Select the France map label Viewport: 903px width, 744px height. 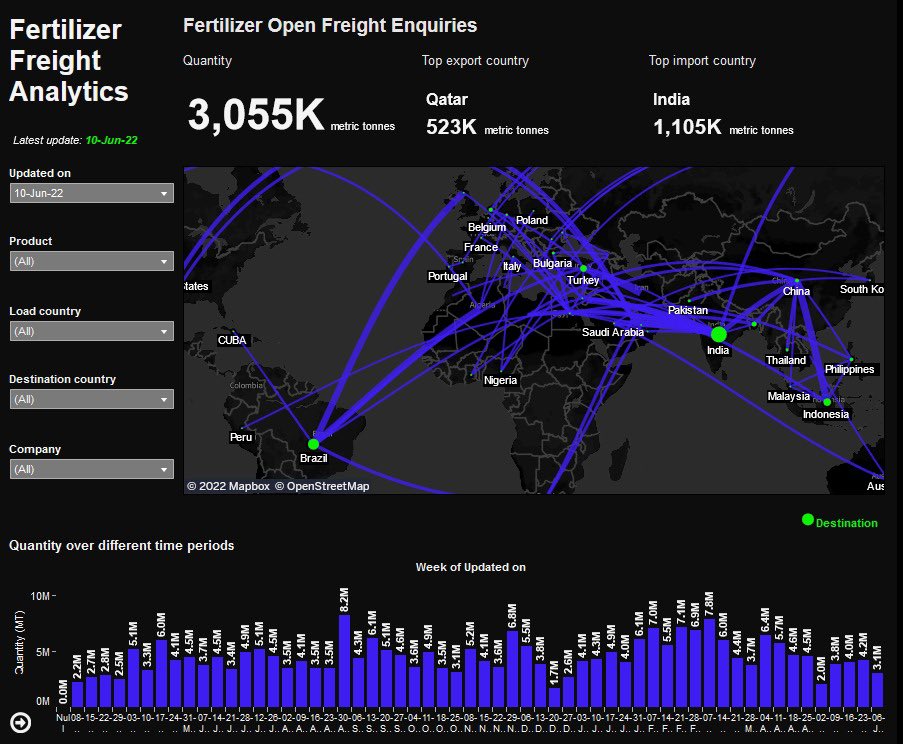tap(480, 247)
